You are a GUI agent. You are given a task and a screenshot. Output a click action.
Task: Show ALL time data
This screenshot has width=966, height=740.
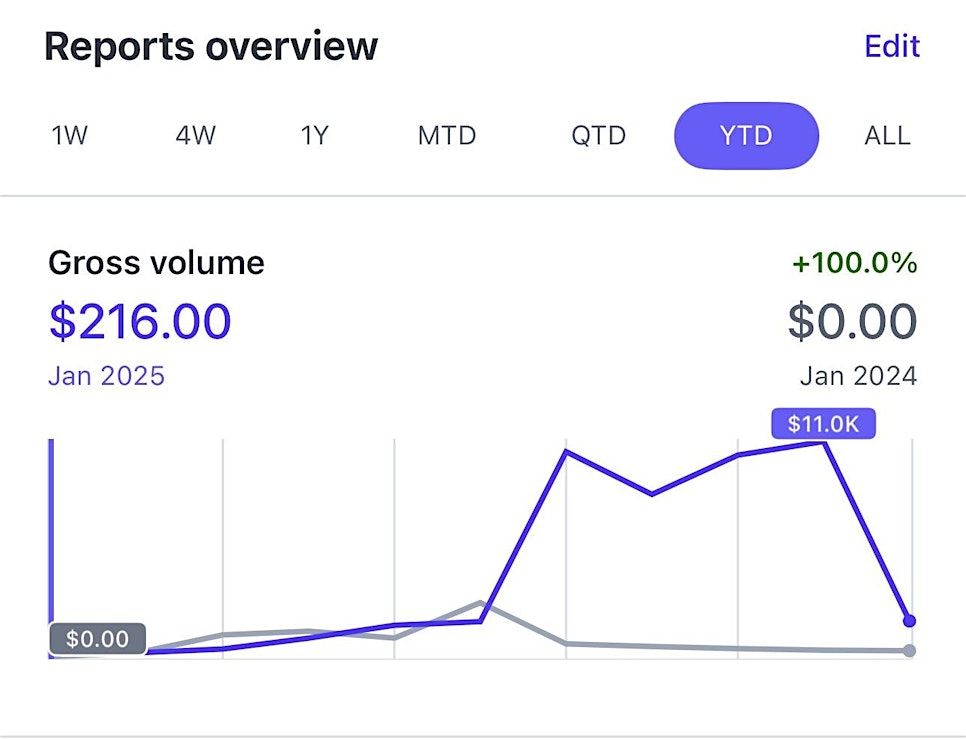click(x=887, y=135)
